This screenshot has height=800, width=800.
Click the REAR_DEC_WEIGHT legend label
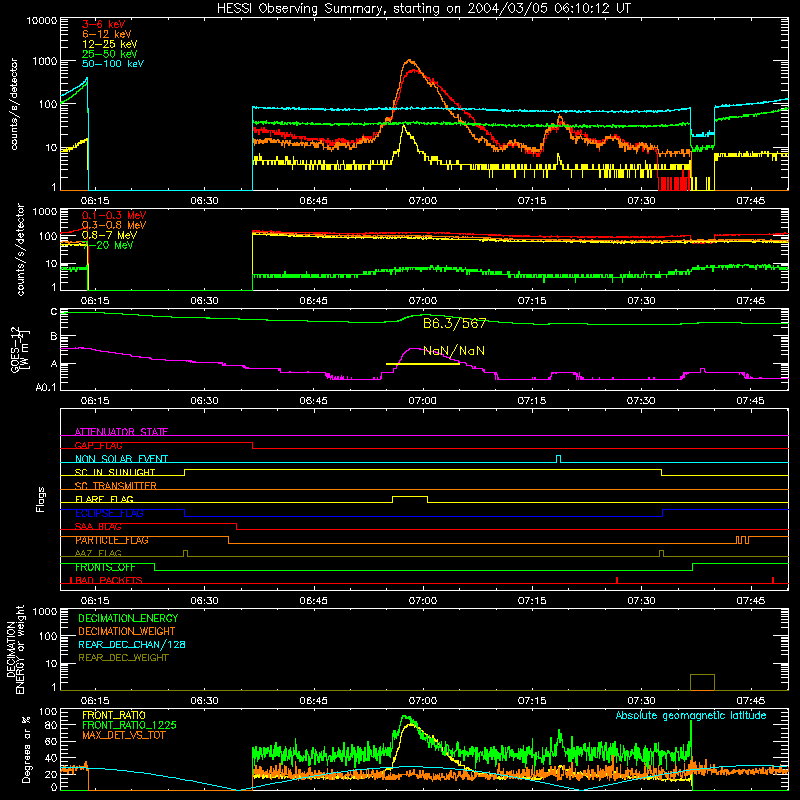tap(123, 658)
